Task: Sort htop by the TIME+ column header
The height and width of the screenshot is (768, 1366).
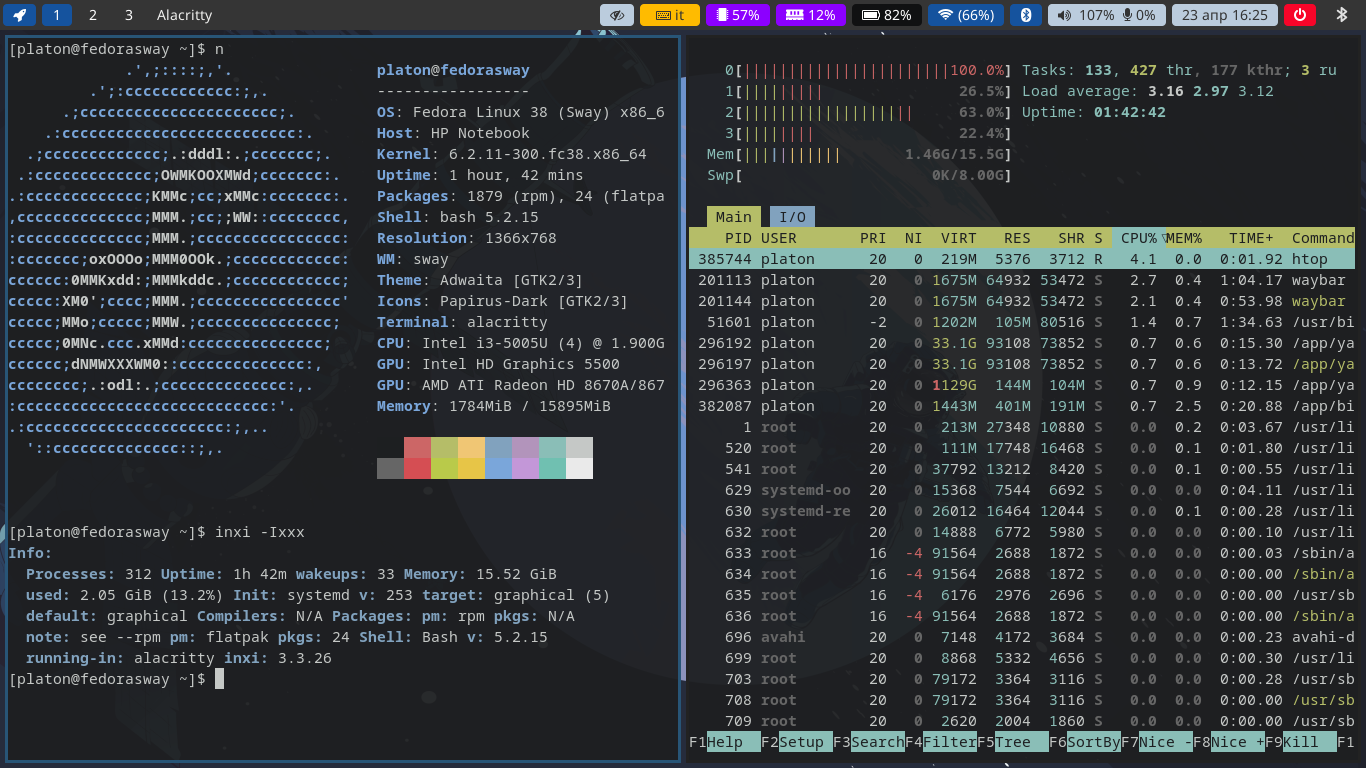Action: (x=1251, y=238)
